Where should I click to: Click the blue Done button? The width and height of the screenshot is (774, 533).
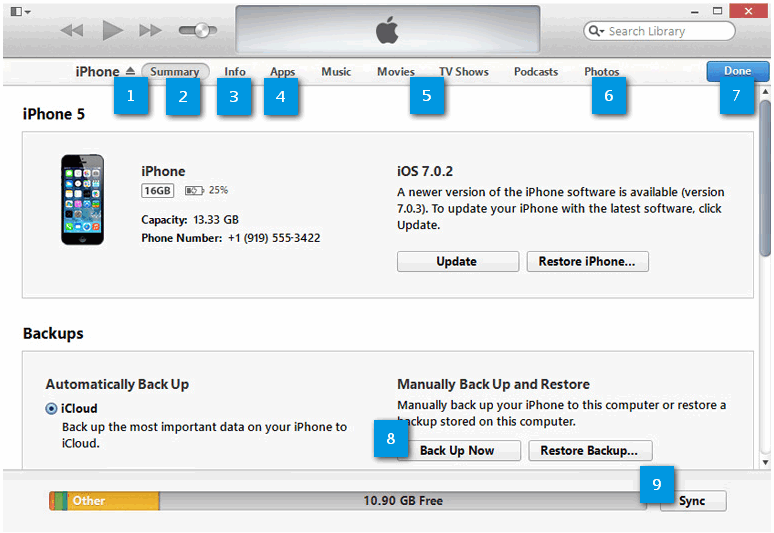click(x=737, y=71)
